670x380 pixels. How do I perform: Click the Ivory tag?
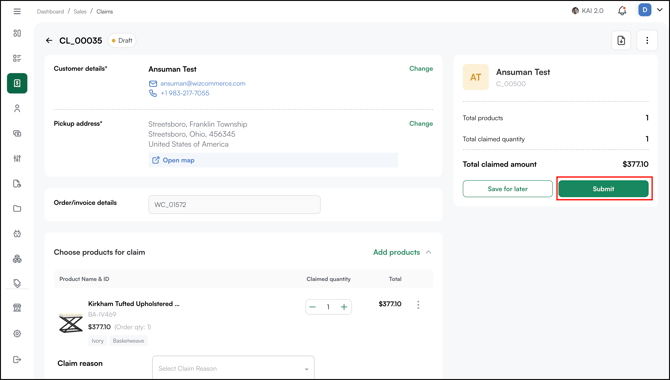(97, 341)
